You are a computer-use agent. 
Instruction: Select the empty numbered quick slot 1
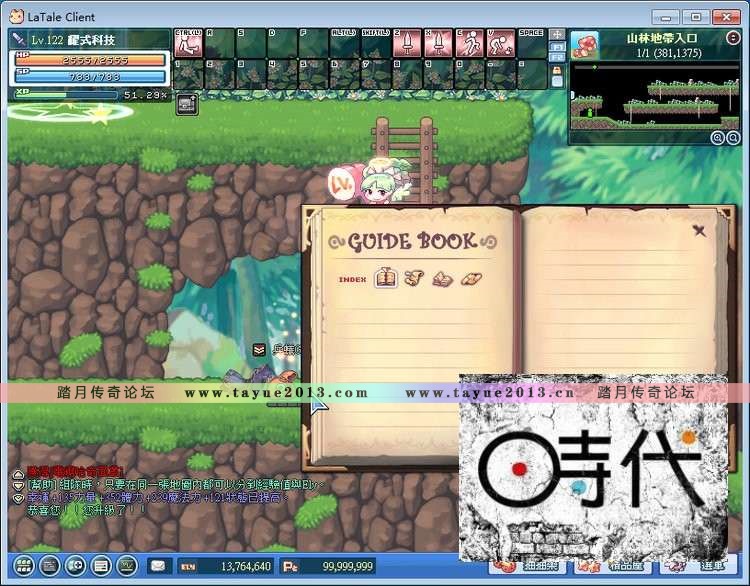pyautogui.click(x=188, y=74)
